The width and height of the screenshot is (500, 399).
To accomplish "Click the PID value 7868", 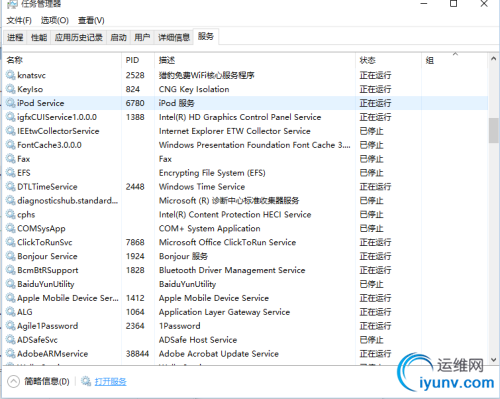I will (135, 242).
